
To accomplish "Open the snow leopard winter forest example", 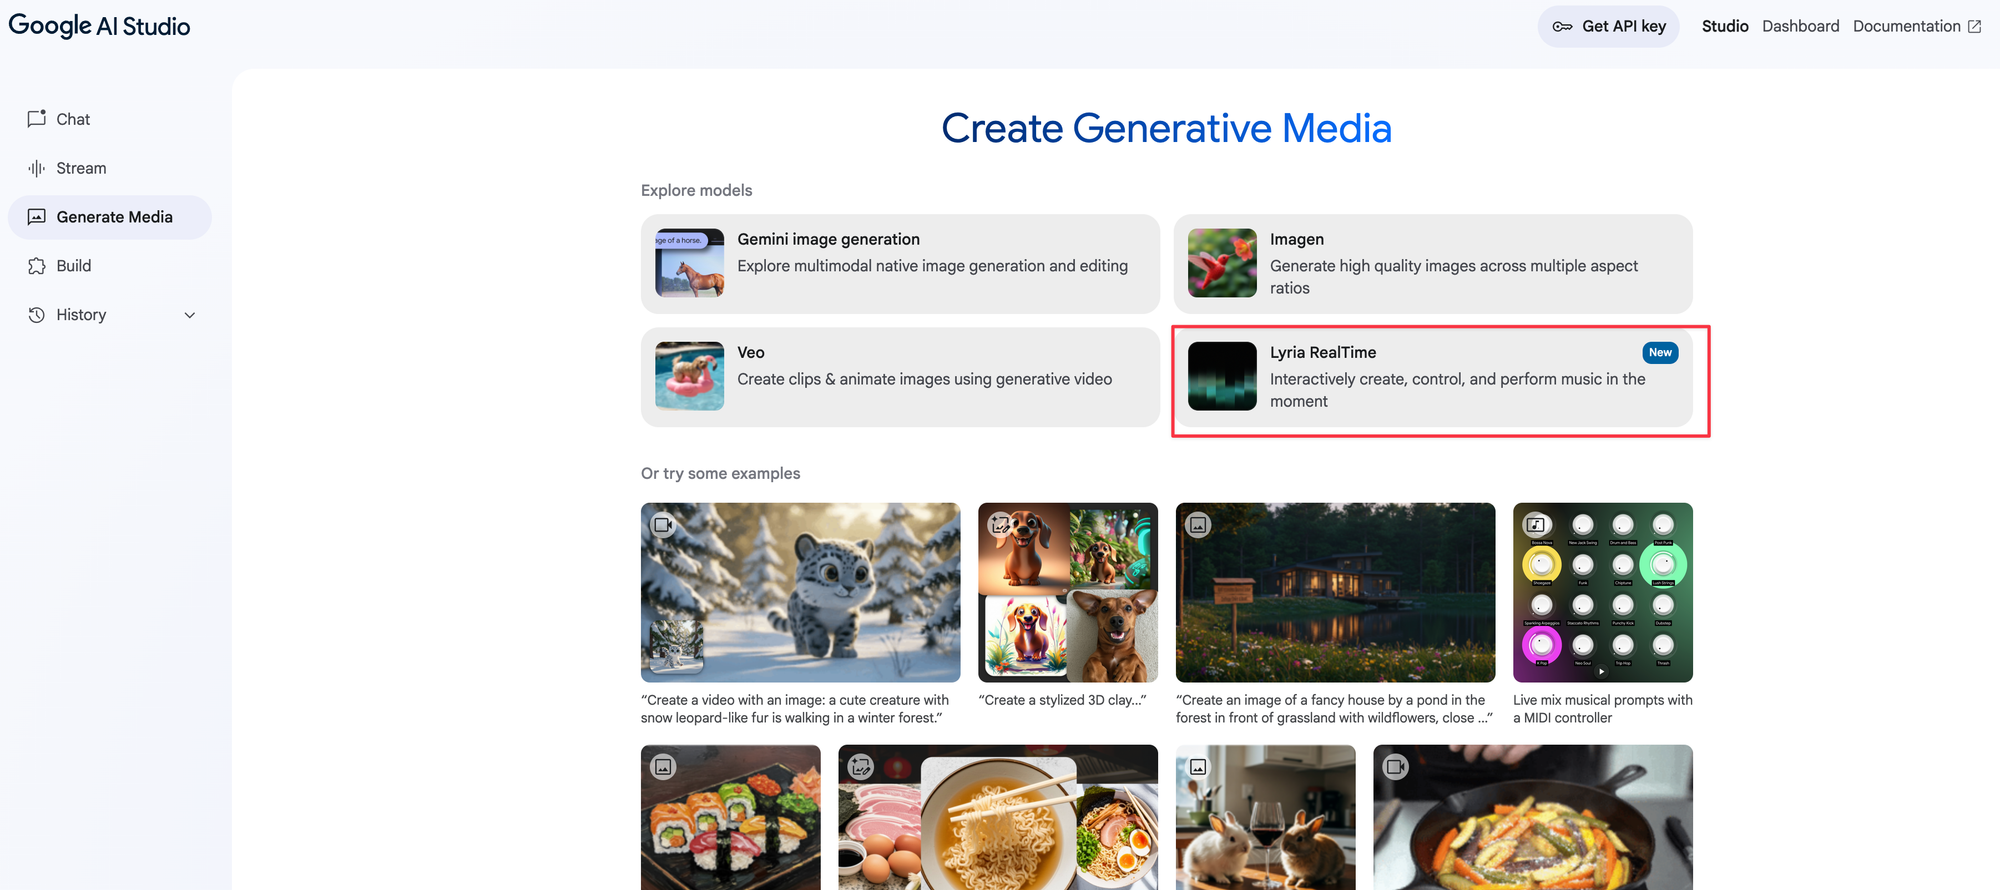I will click(x=800, y=592).
